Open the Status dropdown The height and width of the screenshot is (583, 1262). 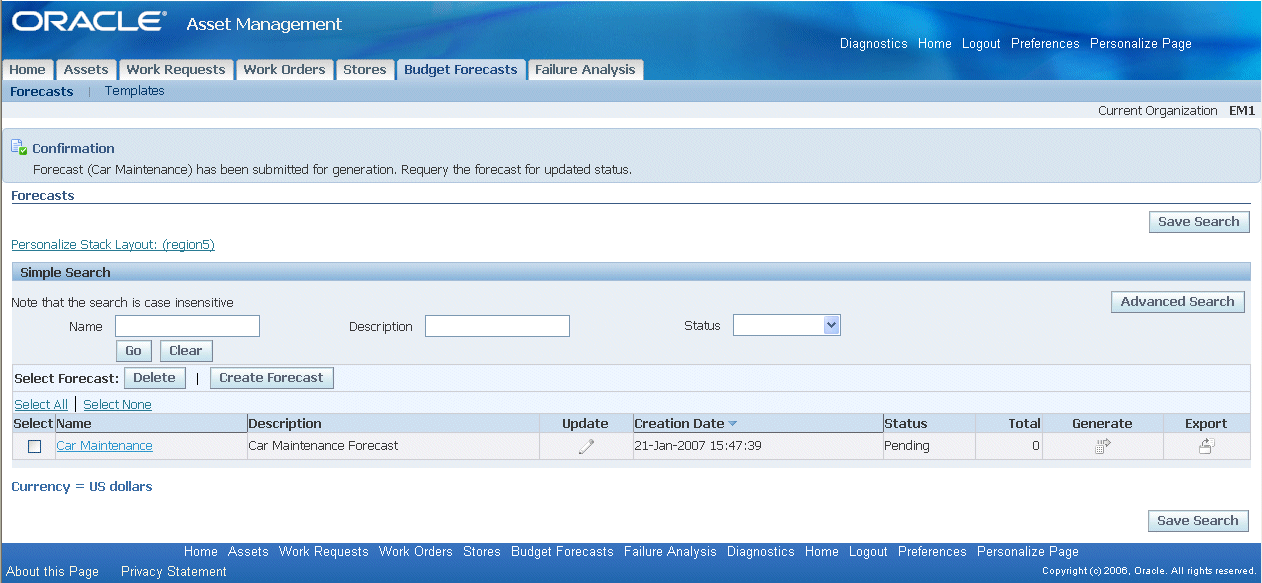point(787,325)
